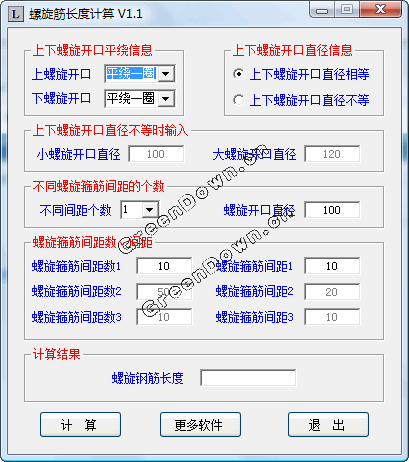
Task: Open 更多软件 button
Action: coord(200,425)
